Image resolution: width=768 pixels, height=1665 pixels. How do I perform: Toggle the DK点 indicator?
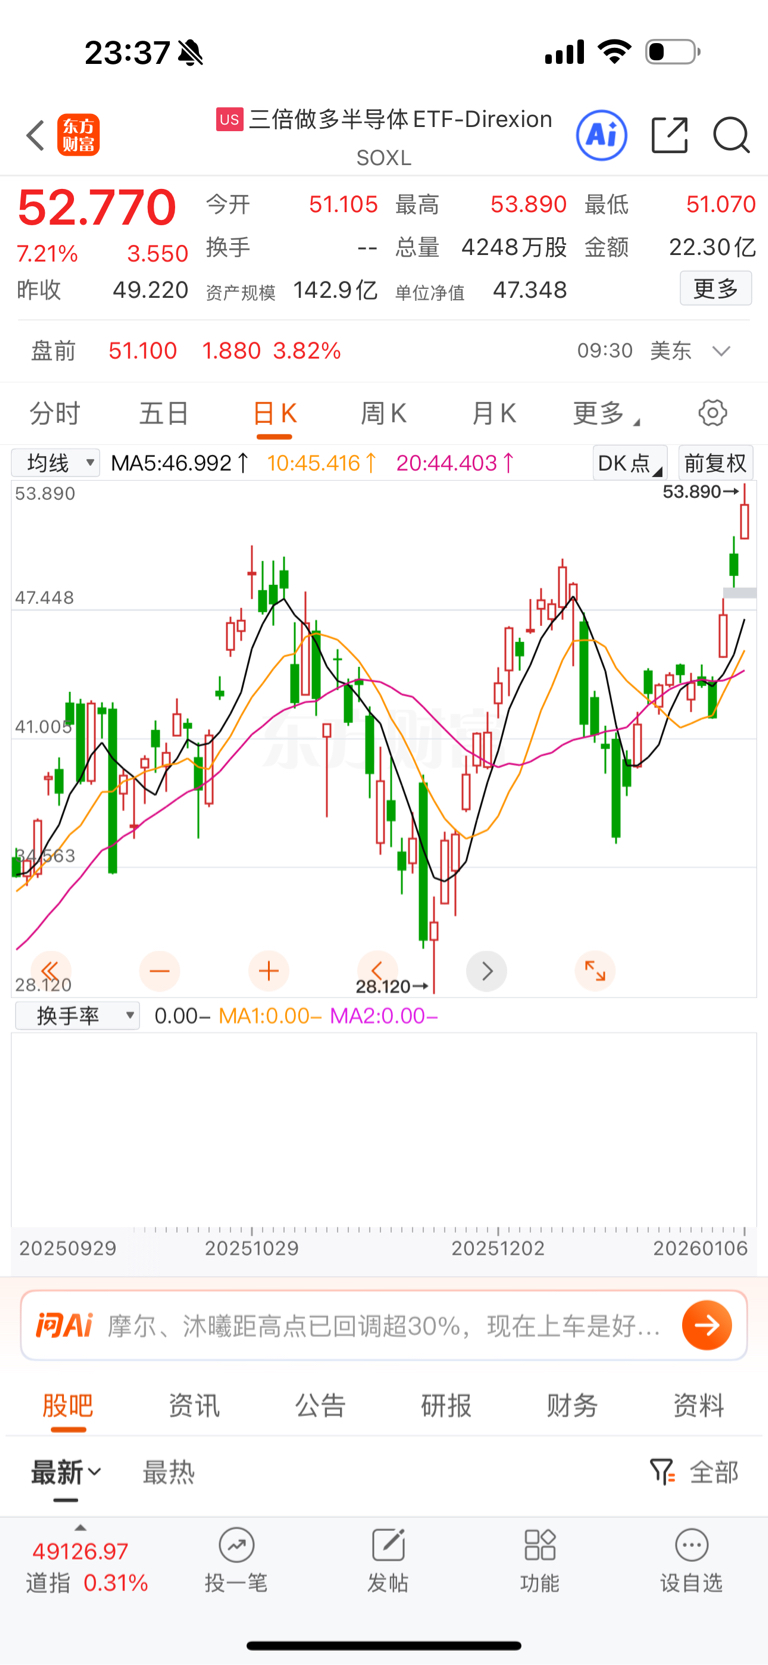point(629,463)
